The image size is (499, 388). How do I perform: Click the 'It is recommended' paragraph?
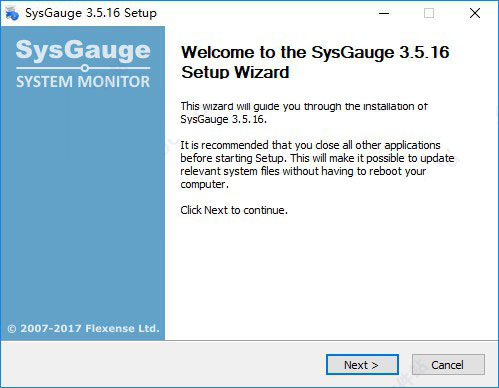[317, 164]
